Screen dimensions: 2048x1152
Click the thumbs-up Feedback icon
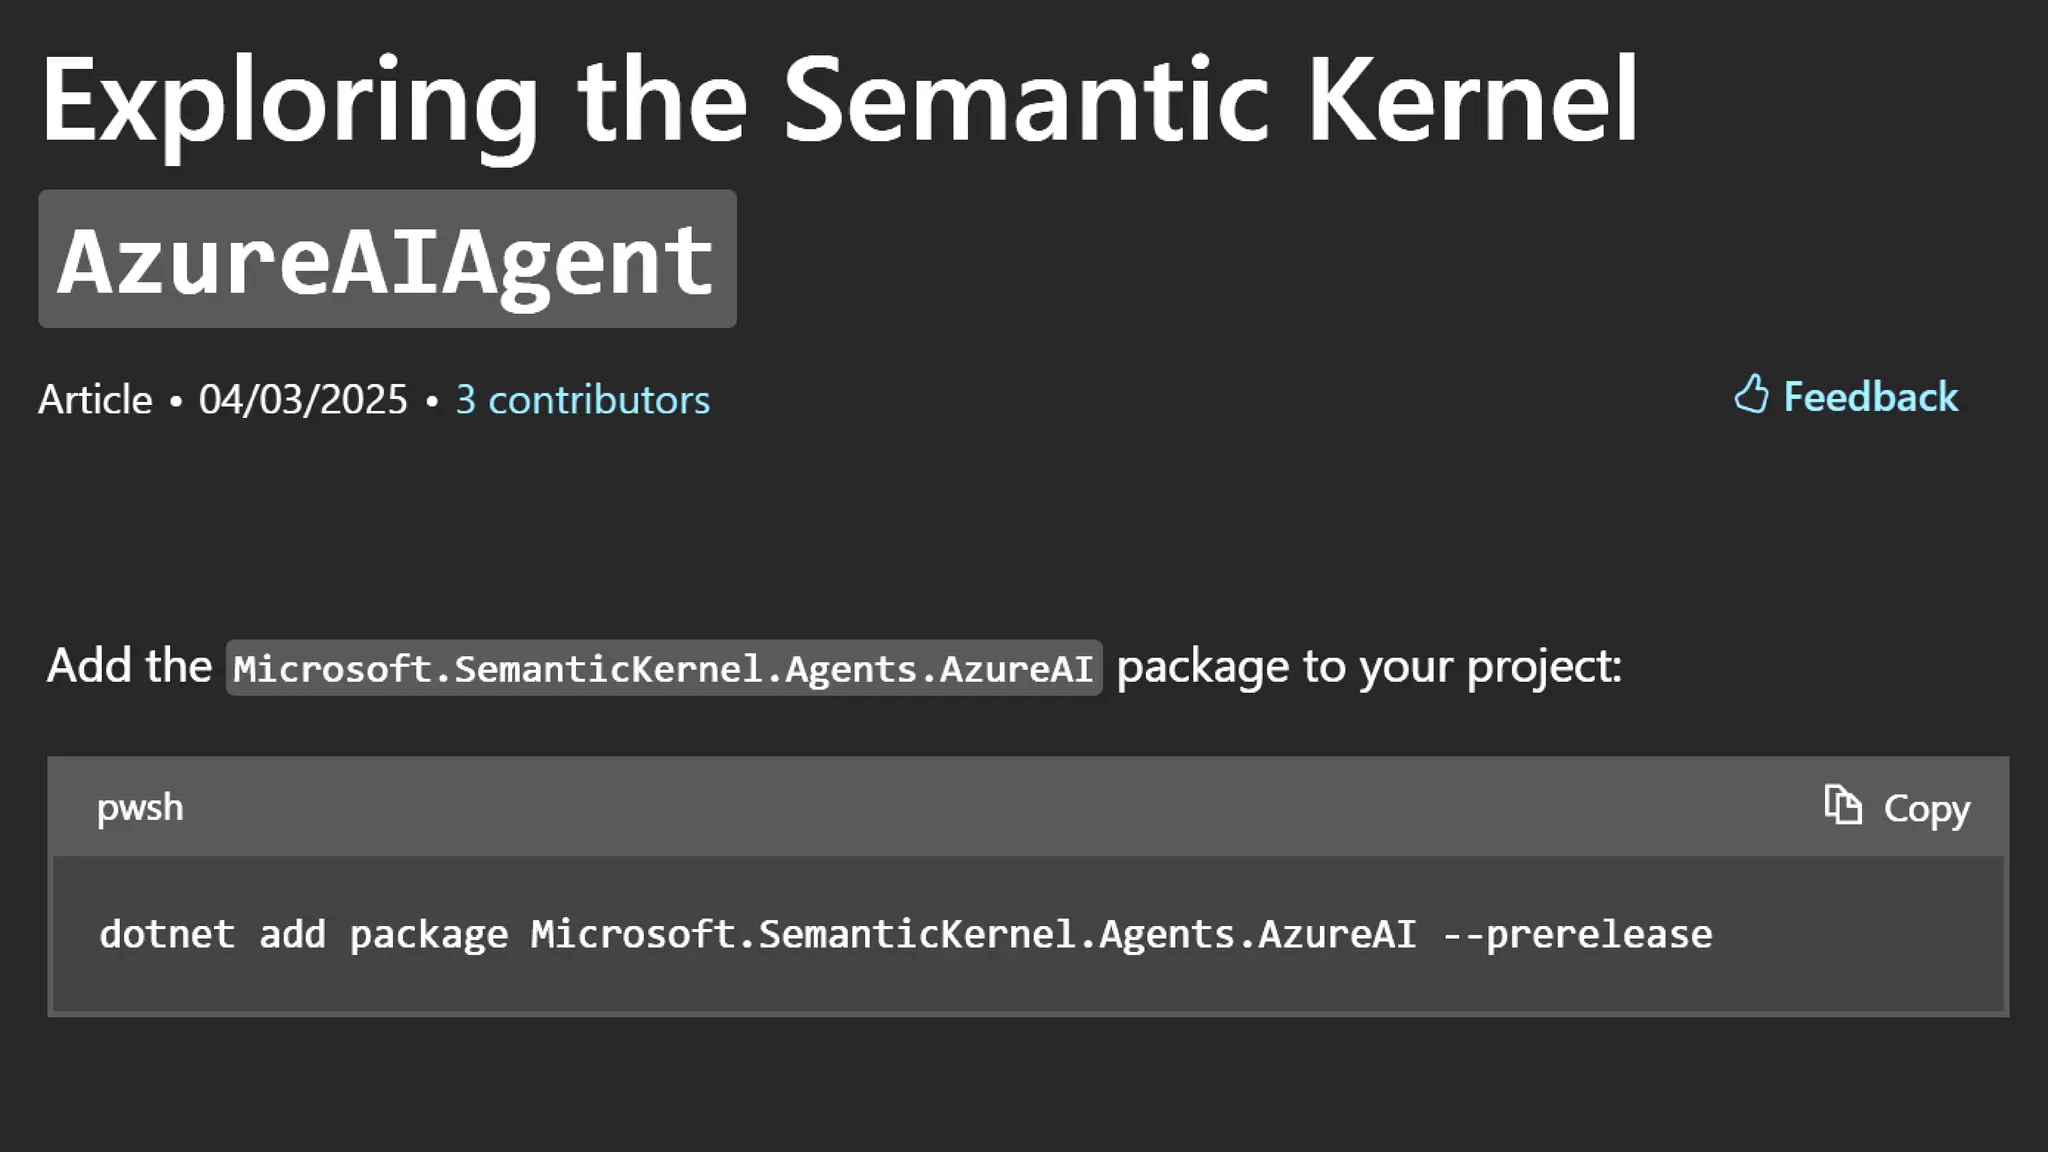[1751, 395]
